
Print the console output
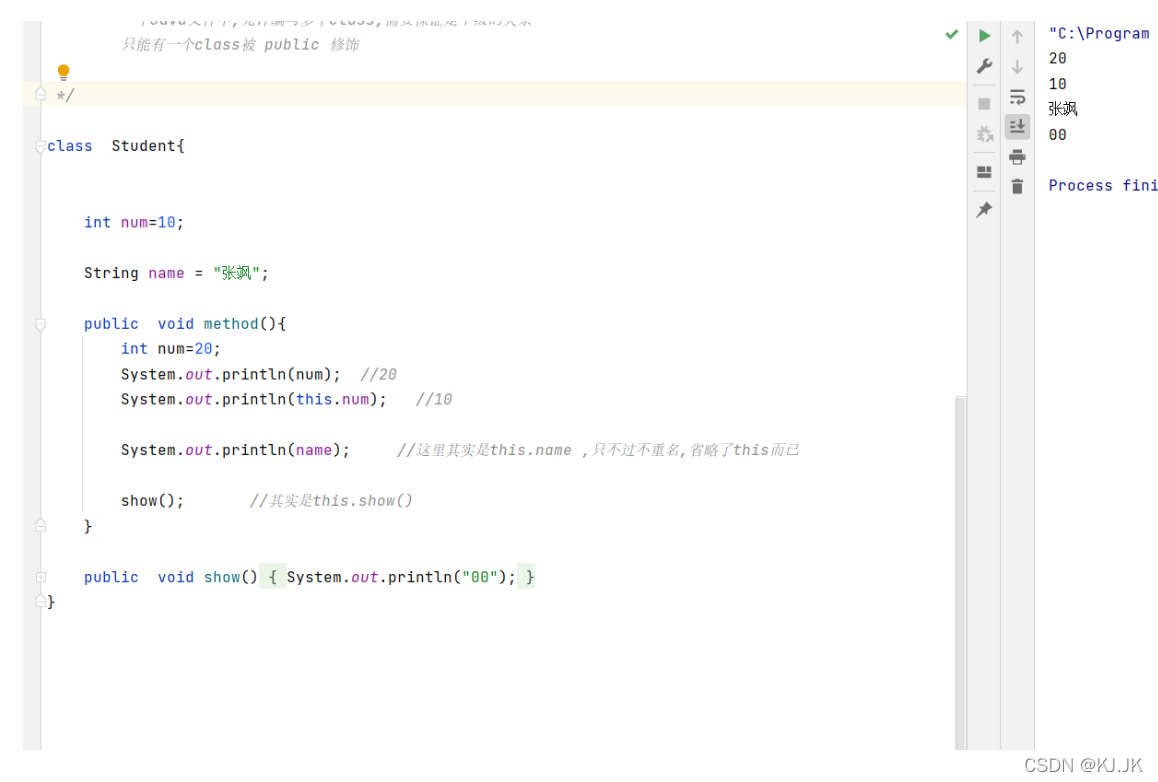click(x=1018, y=157)
